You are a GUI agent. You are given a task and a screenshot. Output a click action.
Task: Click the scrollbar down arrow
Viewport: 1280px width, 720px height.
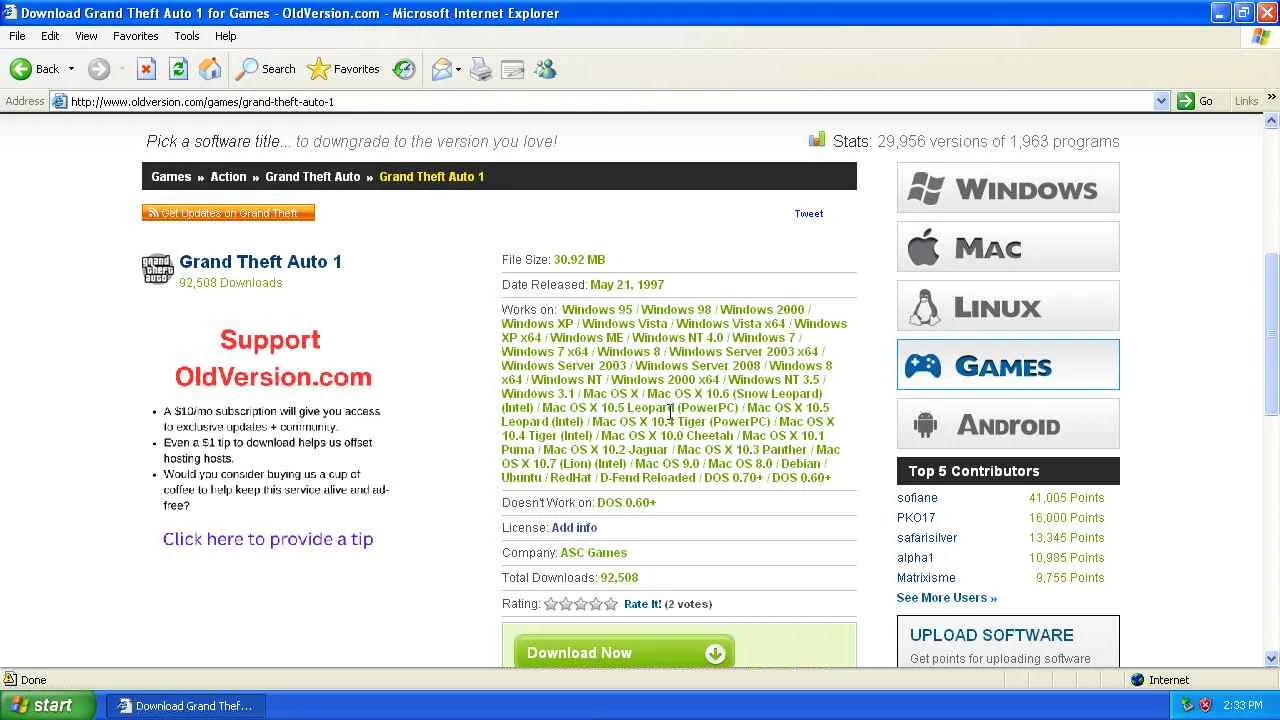(x=1272, y=658)
